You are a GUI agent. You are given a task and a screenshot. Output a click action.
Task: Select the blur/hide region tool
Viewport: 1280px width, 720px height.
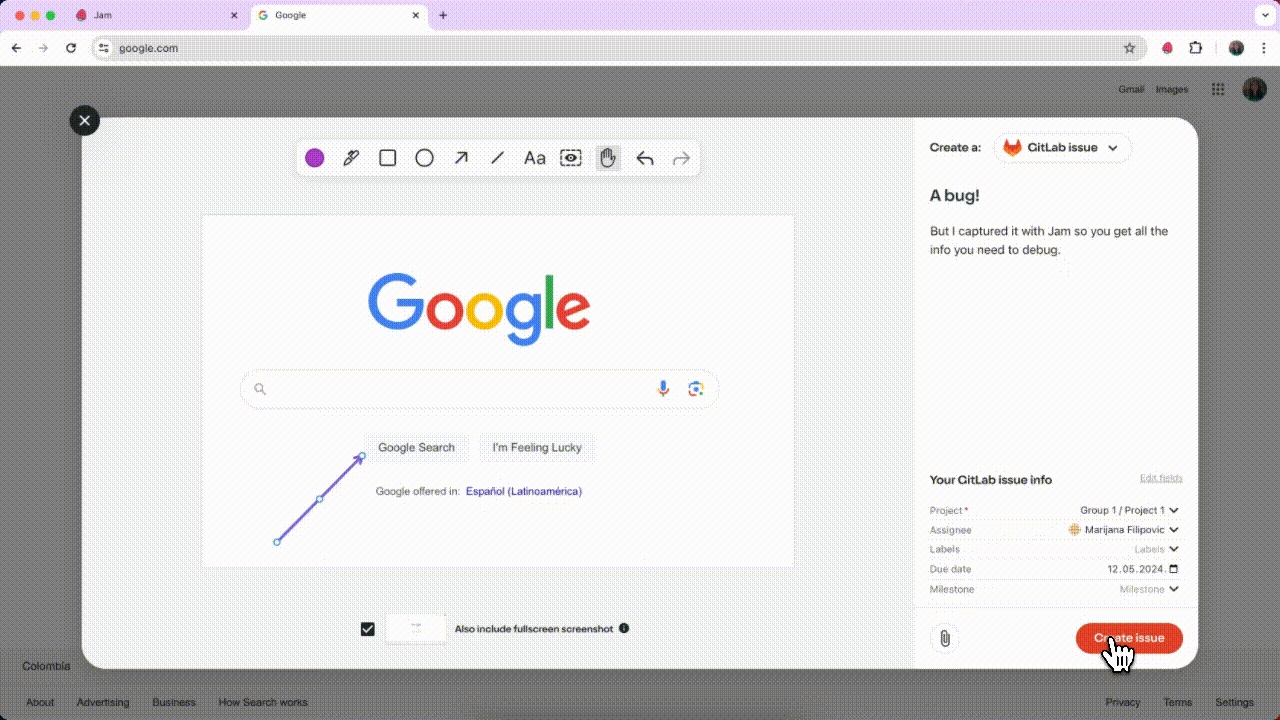tap(571, 158)
